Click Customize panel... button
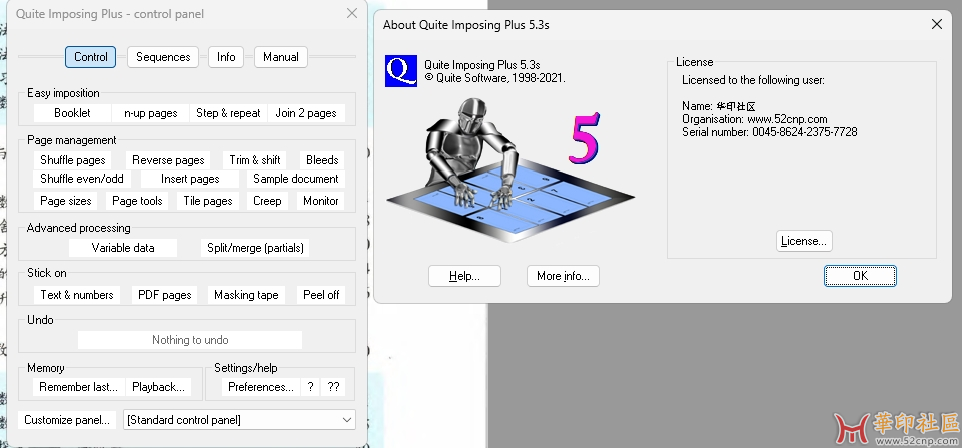This screenshot has width=962, height=448. point(68,420)
